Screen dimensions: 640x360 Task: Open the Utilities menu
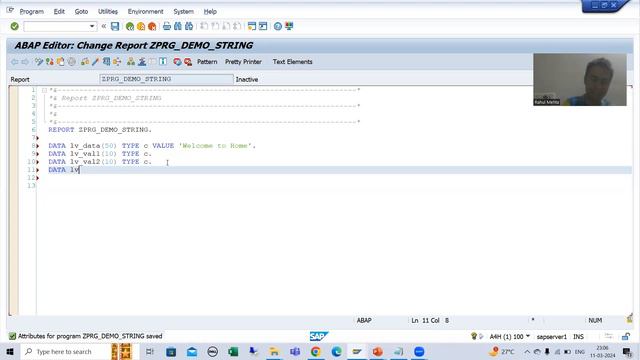coord(108,11)
